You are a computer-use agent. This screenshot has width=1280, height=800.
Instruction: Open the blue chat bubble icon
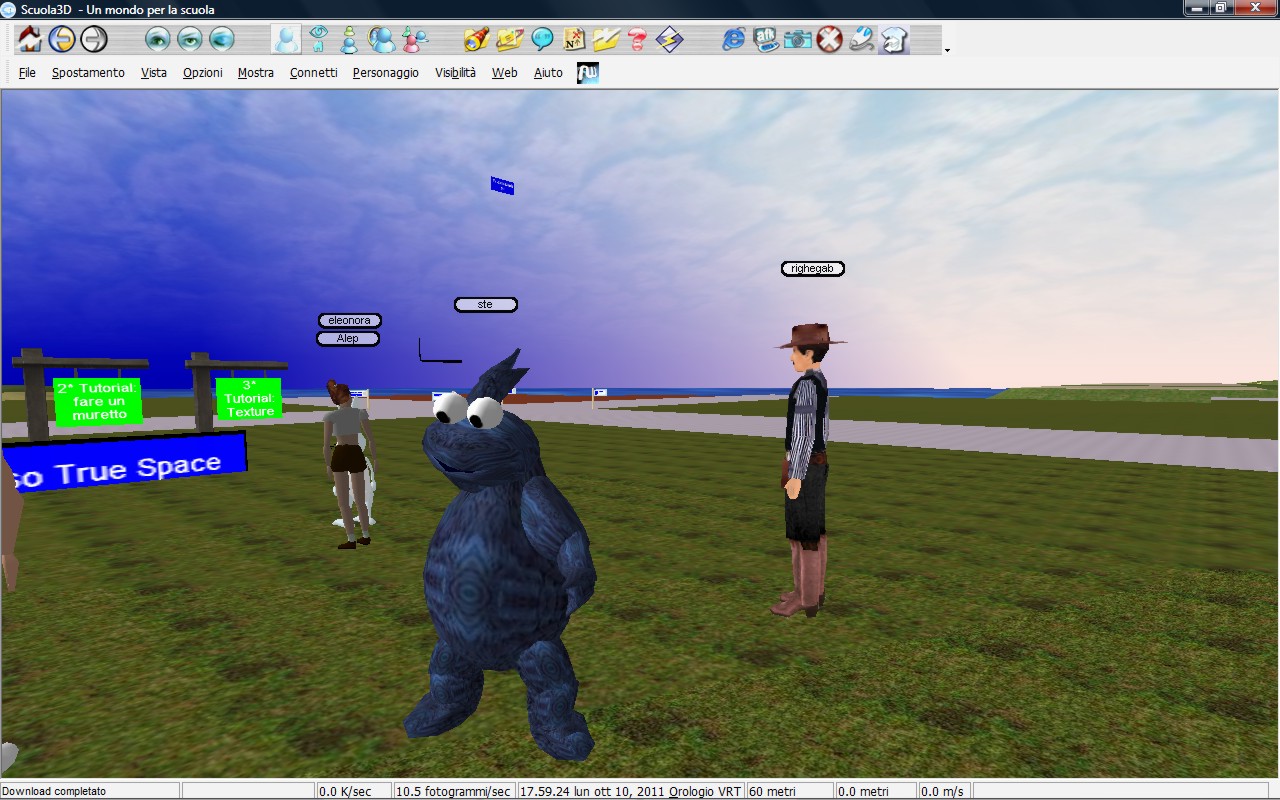coord(542,39)
